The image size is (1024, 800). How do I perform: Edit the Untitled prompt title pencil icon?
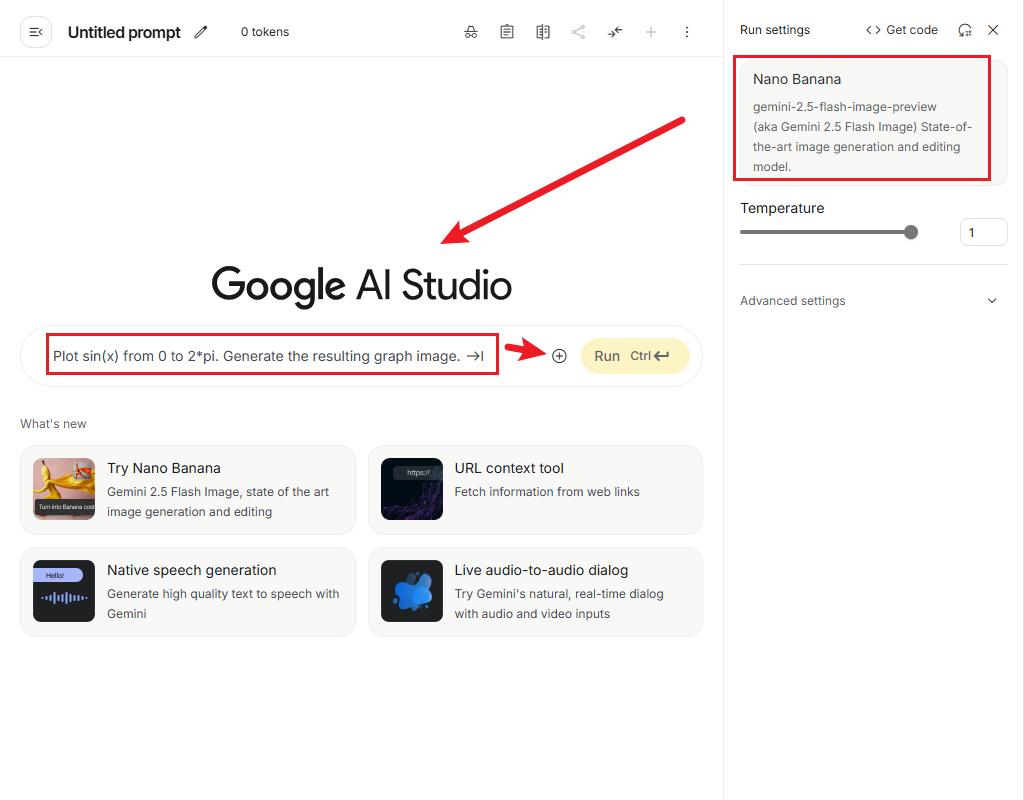click(200, 32)
